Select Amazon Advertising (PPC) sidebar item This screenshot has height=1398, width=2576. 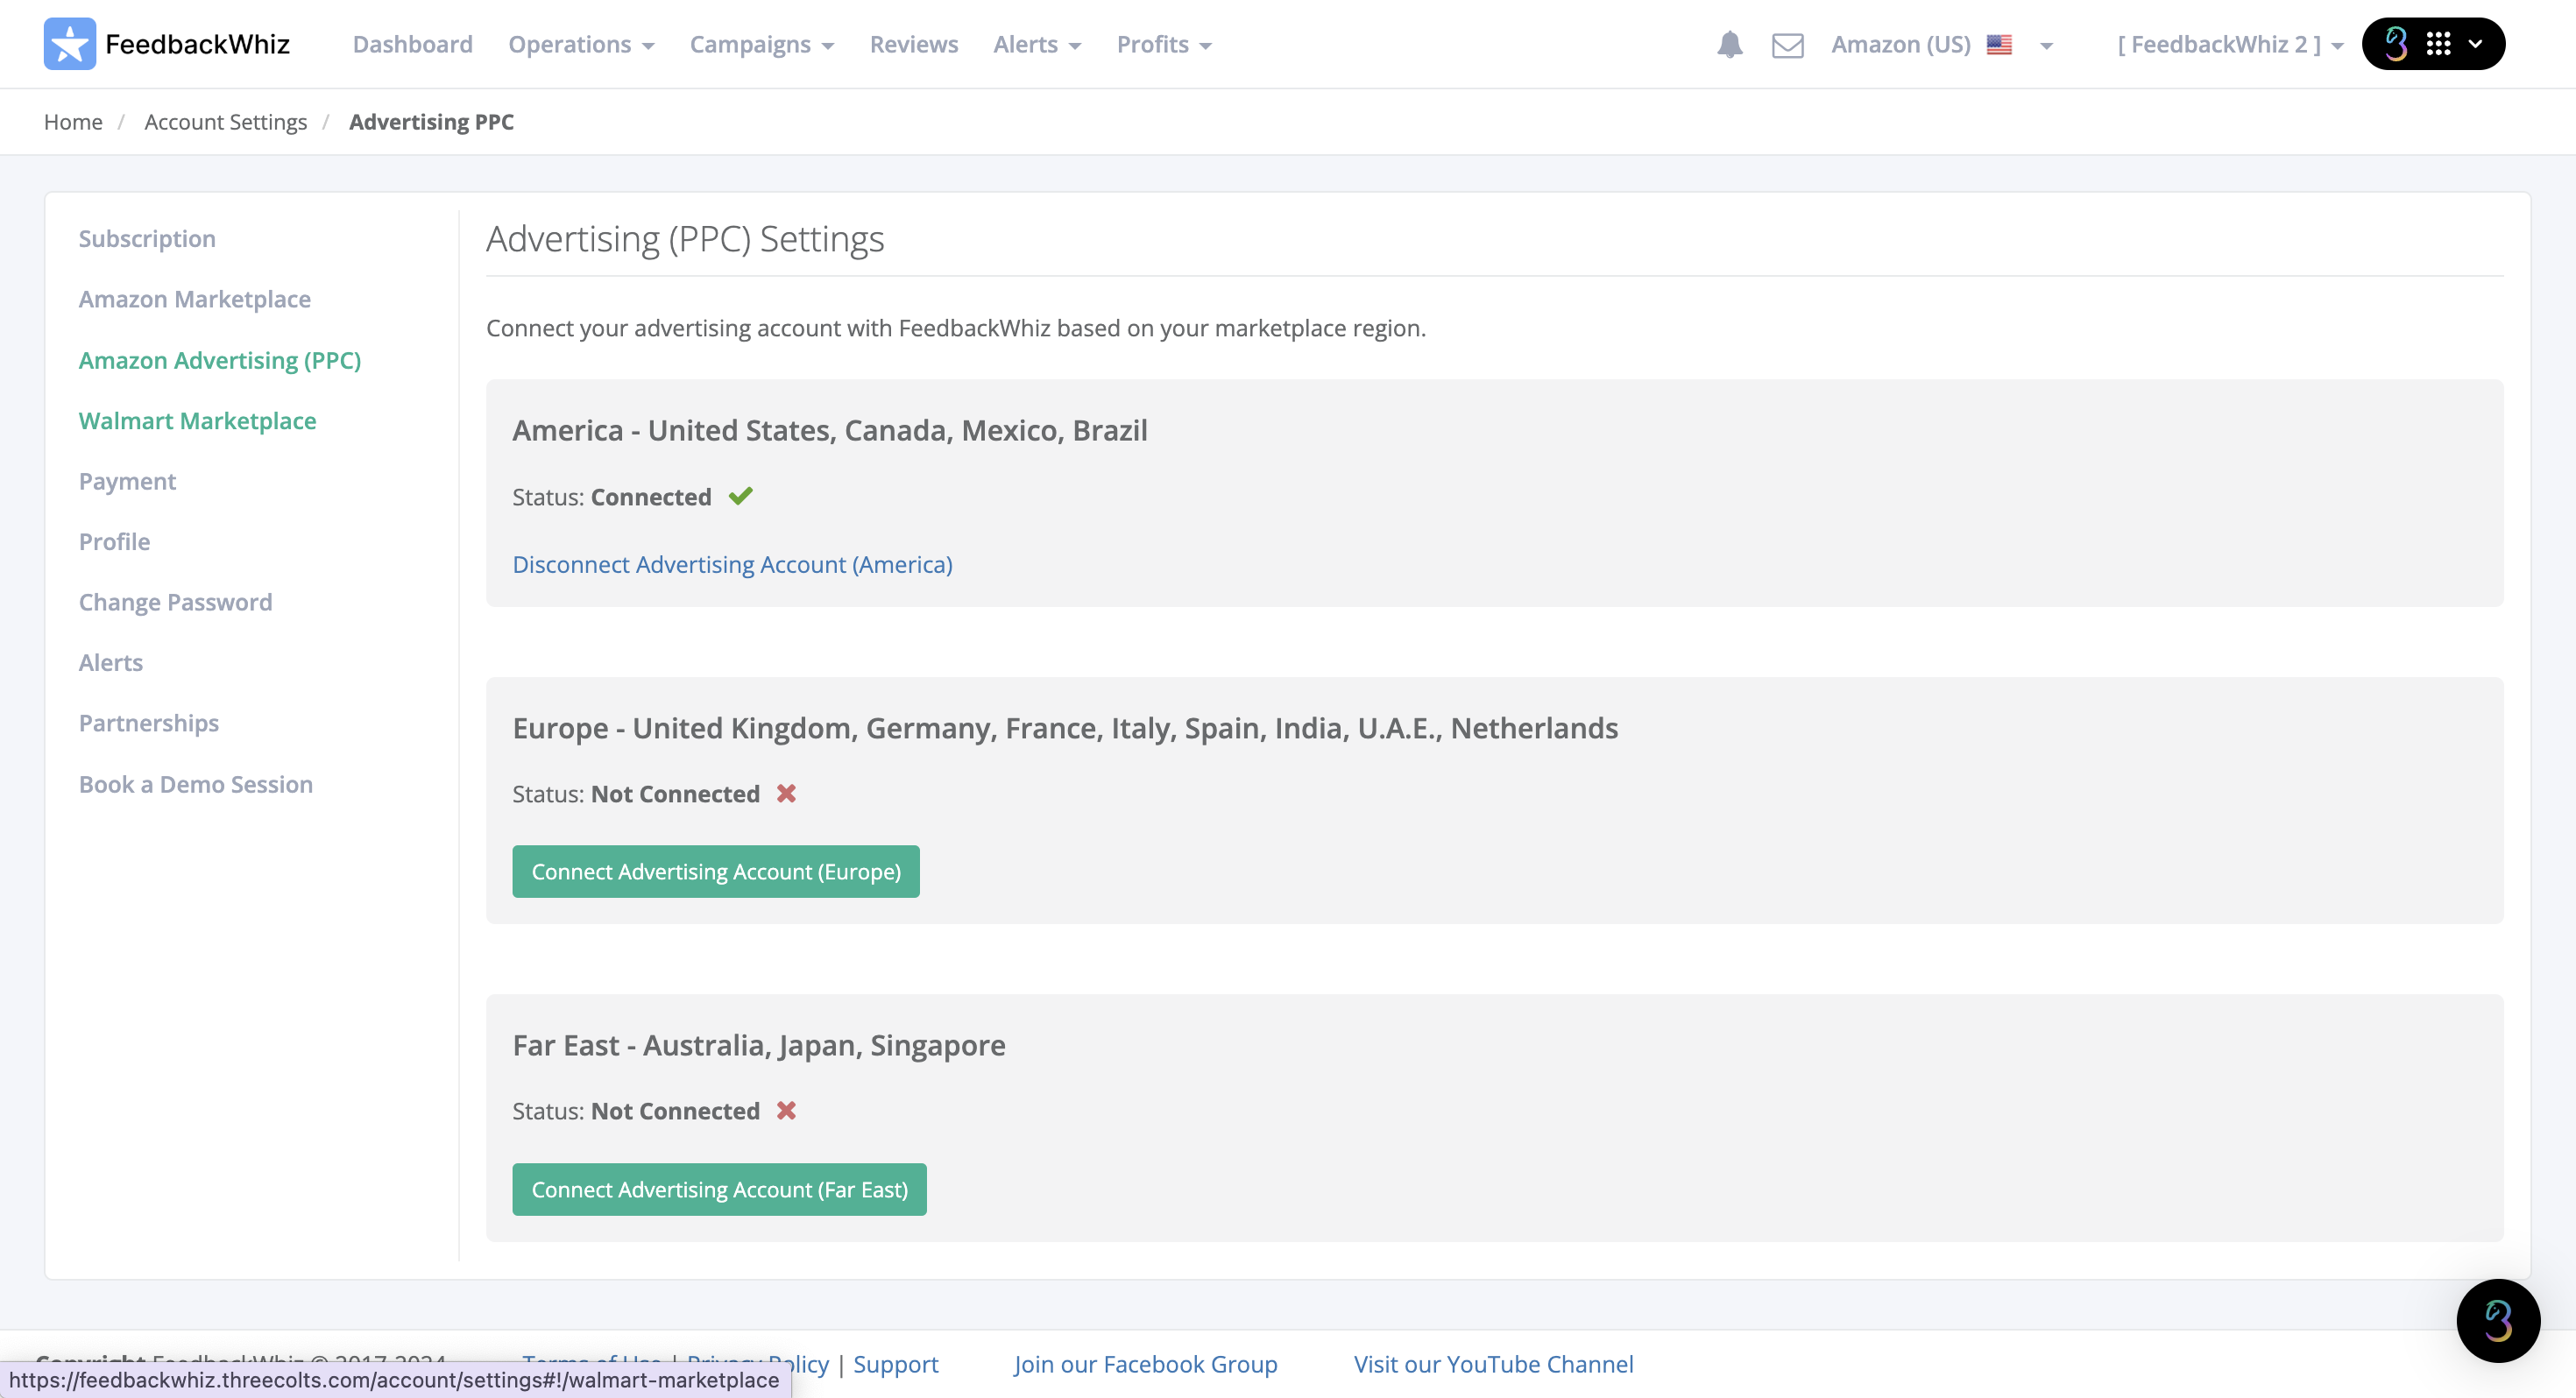pos(220,360)
